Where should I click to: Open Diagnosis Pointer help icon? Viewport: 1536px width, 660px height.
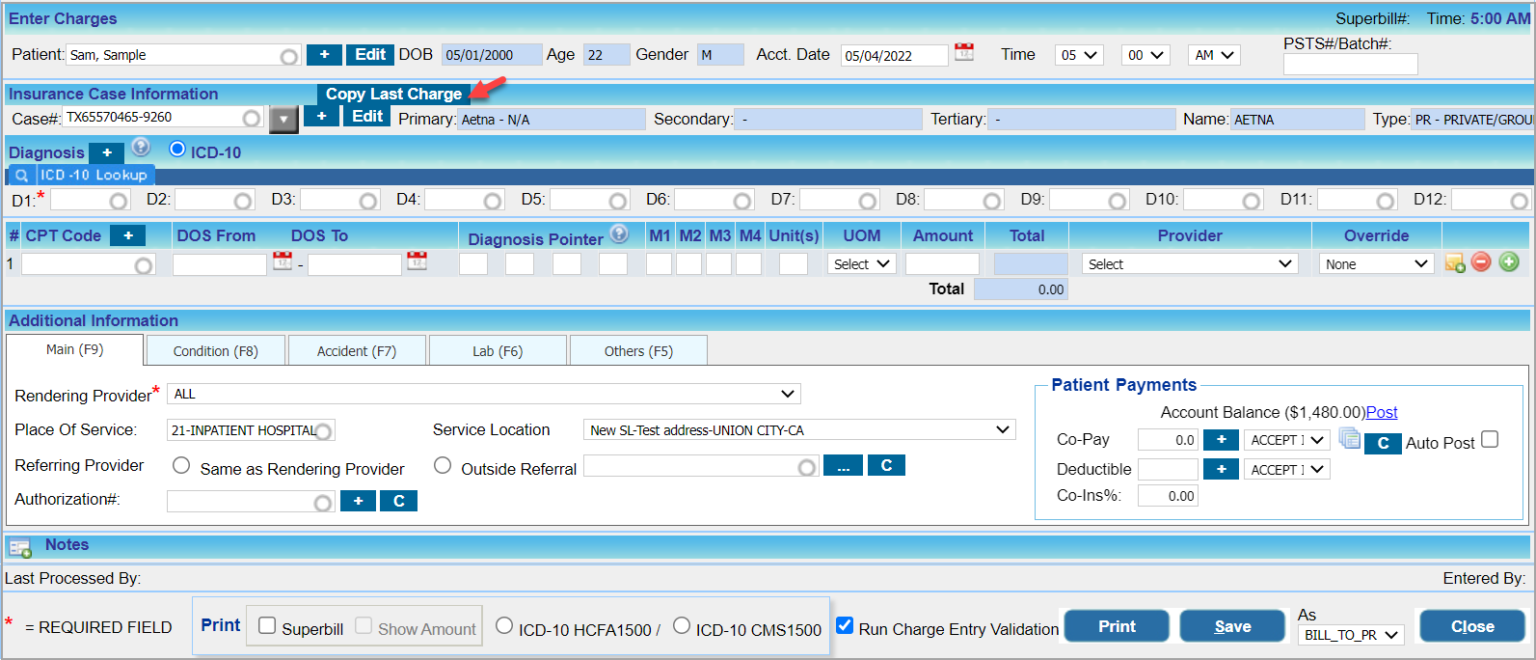coord(619,234)
